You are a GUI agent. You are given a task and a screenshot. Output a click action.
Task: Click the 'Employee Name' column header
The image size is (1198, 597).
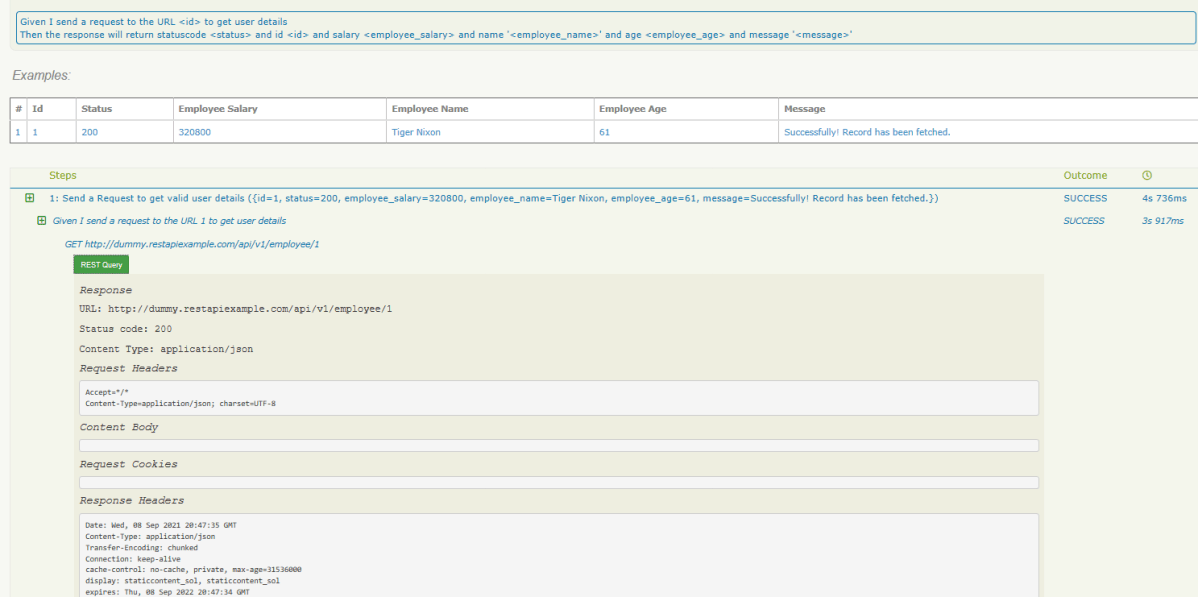(x=430, y=109)
